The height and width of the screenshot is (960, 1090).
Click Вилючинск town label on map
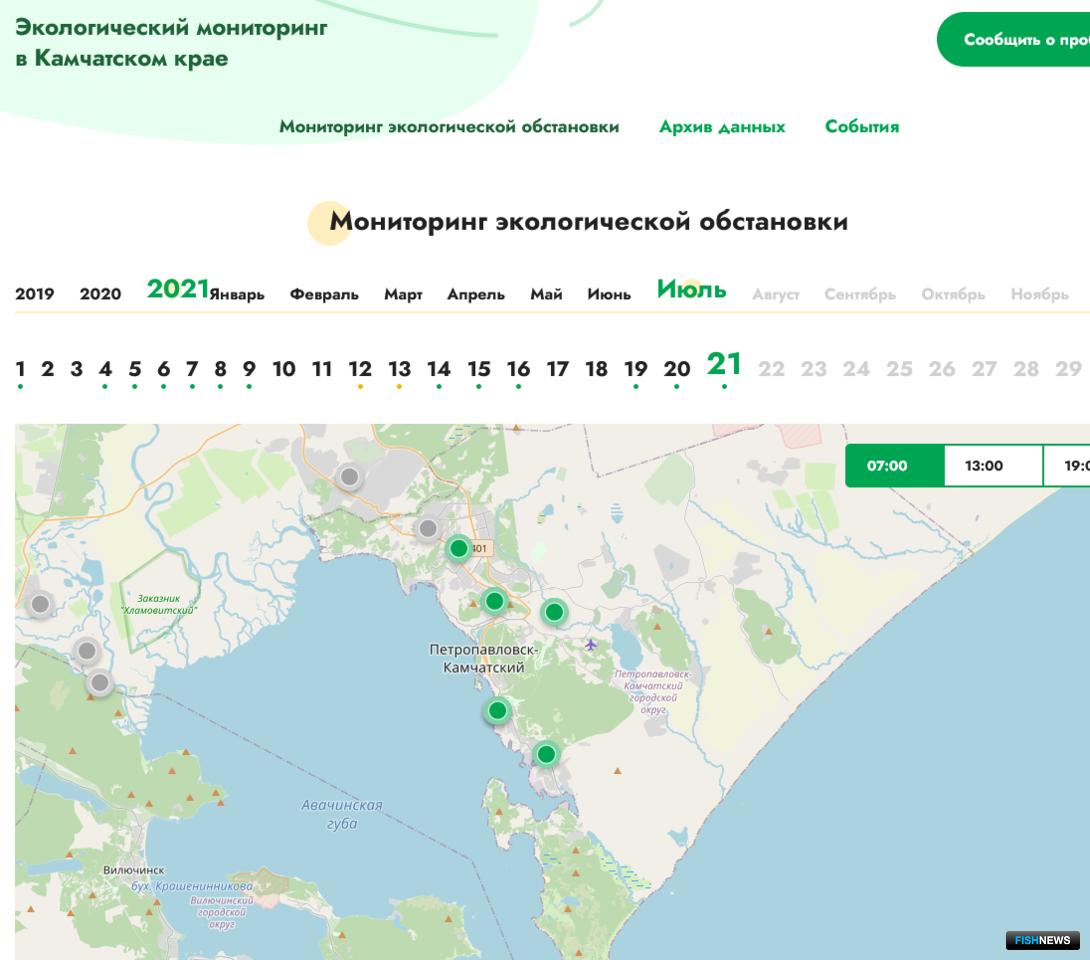coord(133,870)
